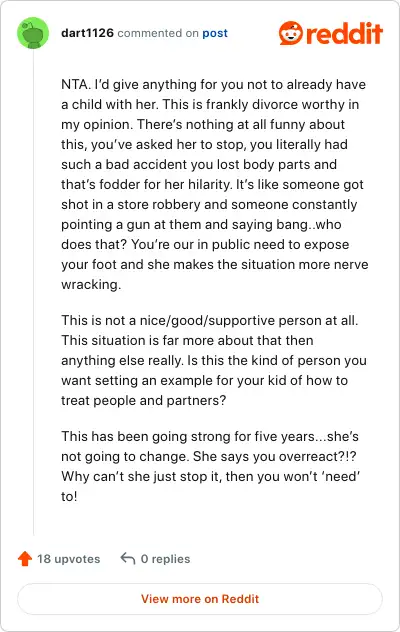This screenshot has height=632, width=400.
Task: Click the line "treat people and partners?"
Action: [144, 401]
